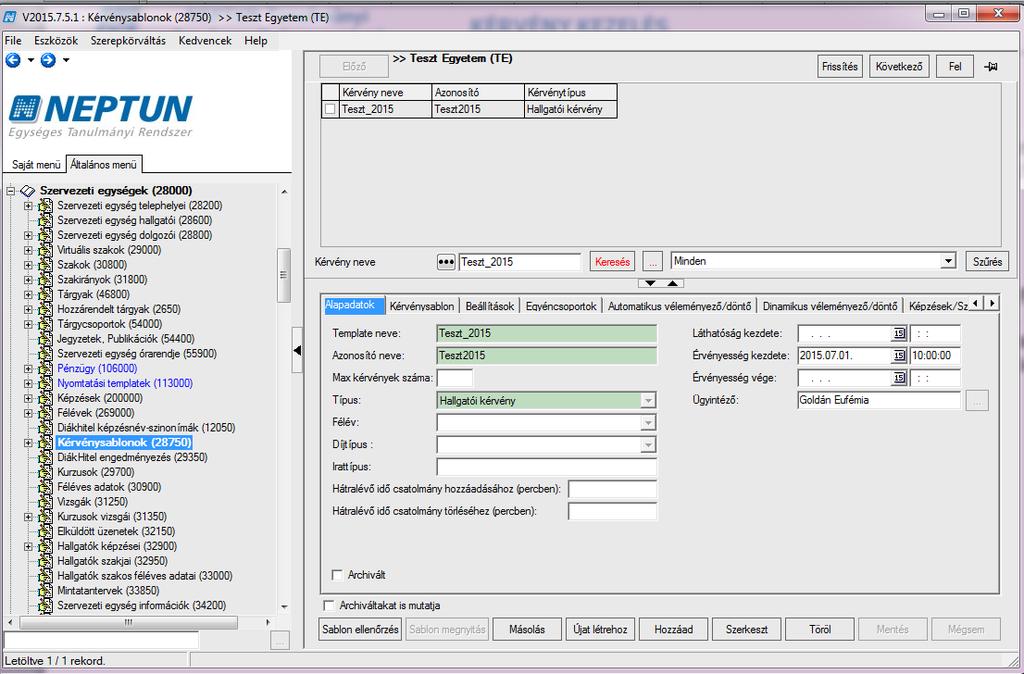Open the Láthatóság kezdete calendar picker
The image size is (1024, 674).
click(899, 334)
